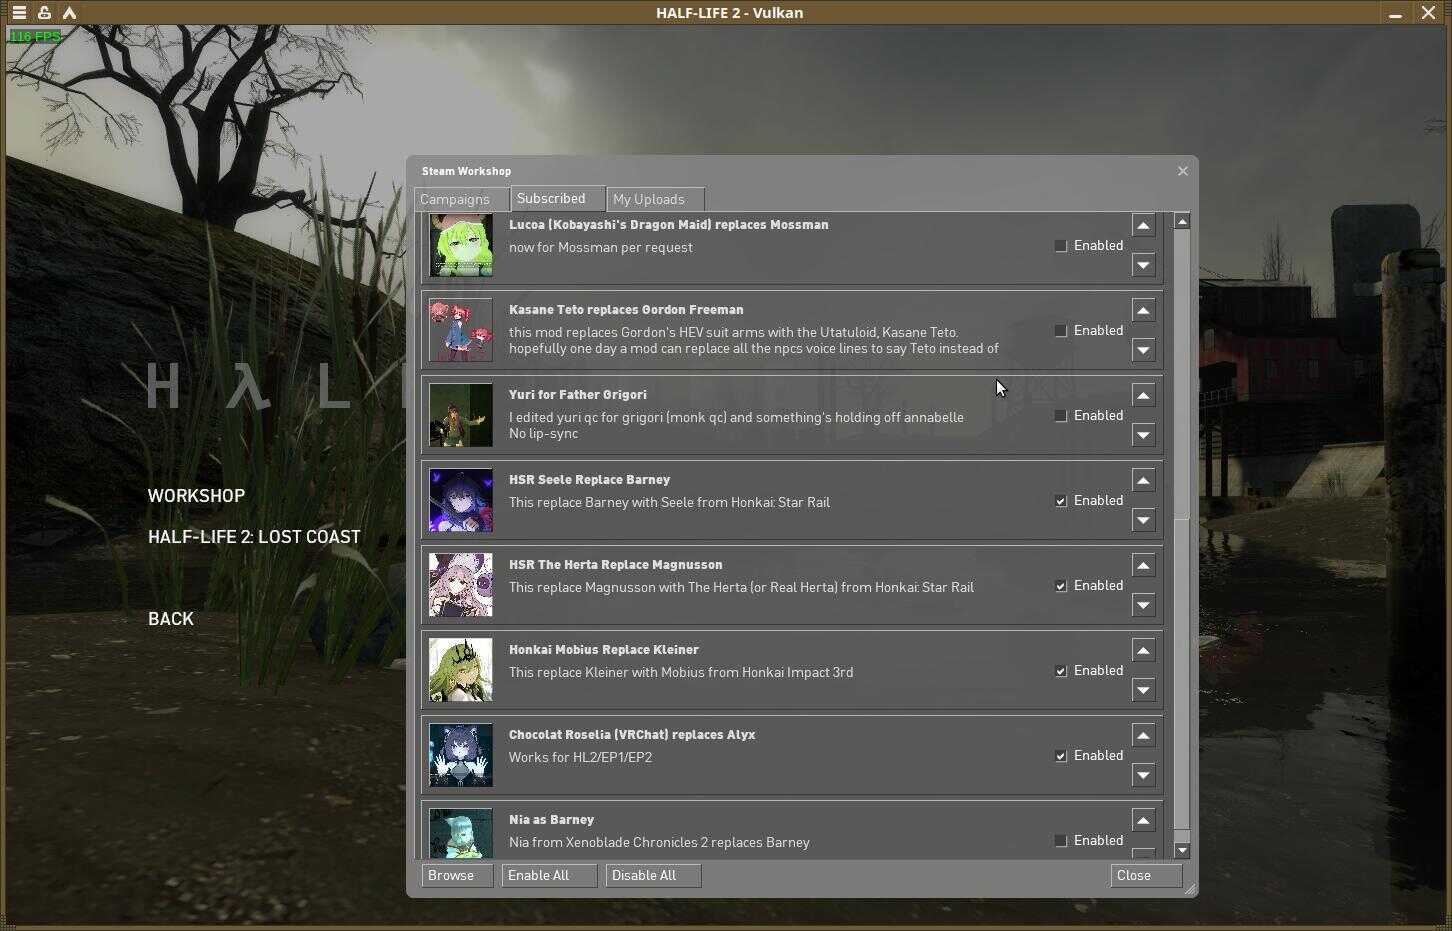Click the HSR Seele mod thumbnail
Image resolution: width=1452 pixels, height=931 pixels.
(x=461, y=500)
